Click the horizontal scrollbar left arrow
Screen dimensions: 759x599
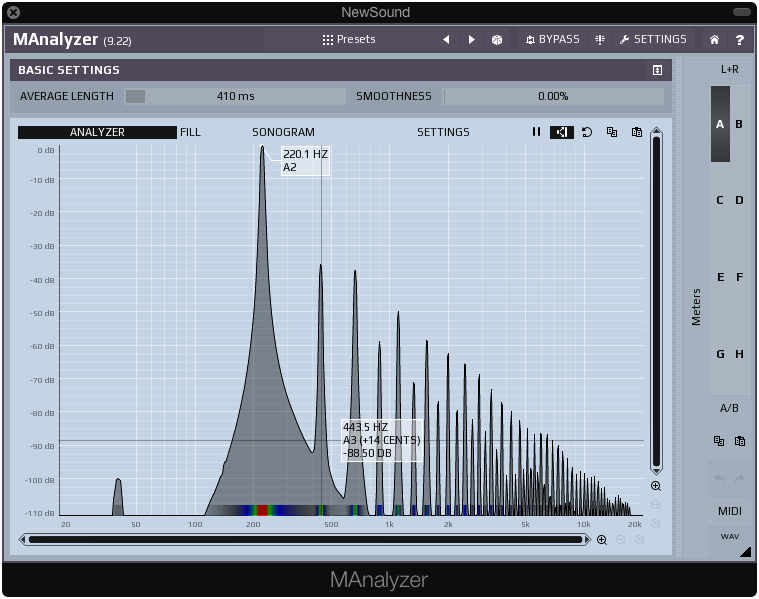[x=22, y=539]
